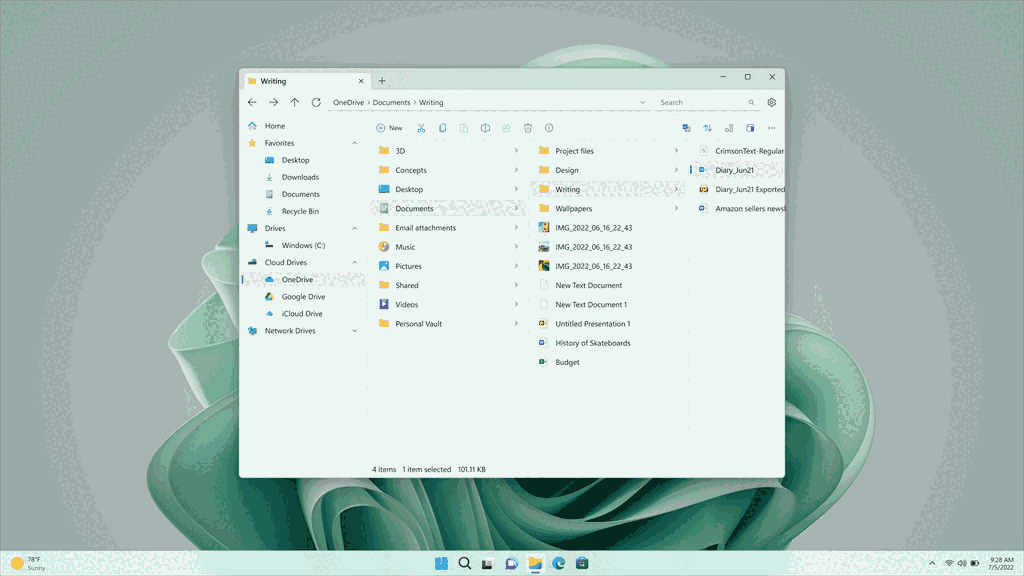The width and height of the screenshot is (1024, 576).
Task: Launch Microsoft Edge from the taskbar
Action: 559,563
